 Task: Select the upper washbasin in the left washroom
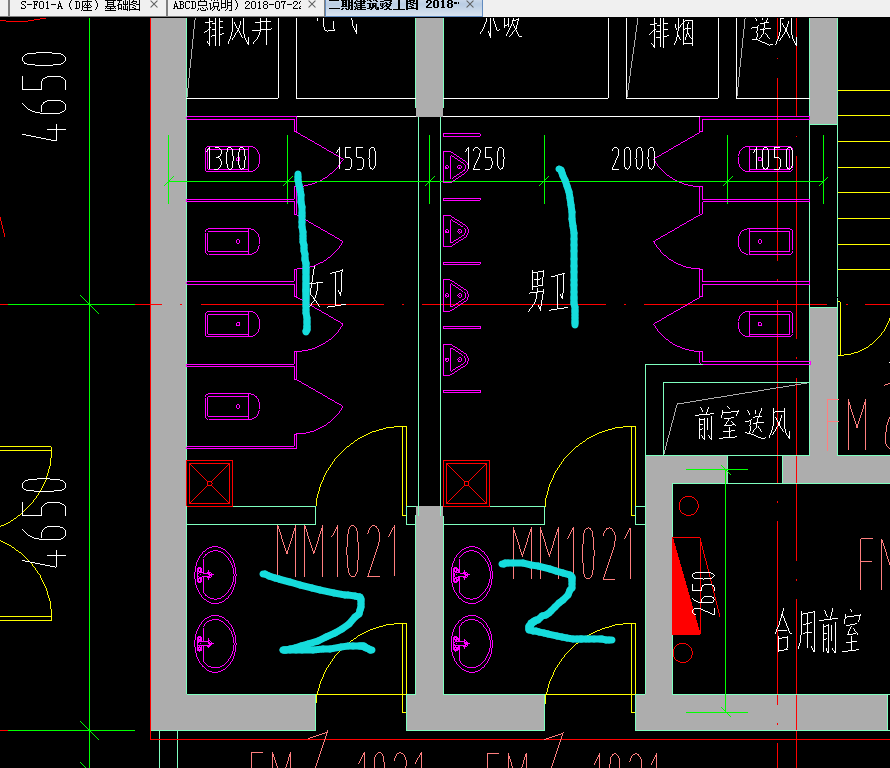[215, 575]
